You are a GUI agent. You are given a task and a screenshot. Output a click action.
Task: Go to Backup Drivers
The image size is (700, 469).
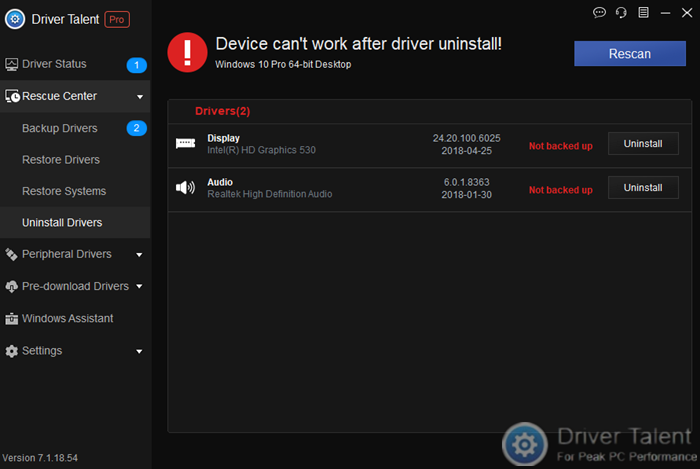coord(75,128)
